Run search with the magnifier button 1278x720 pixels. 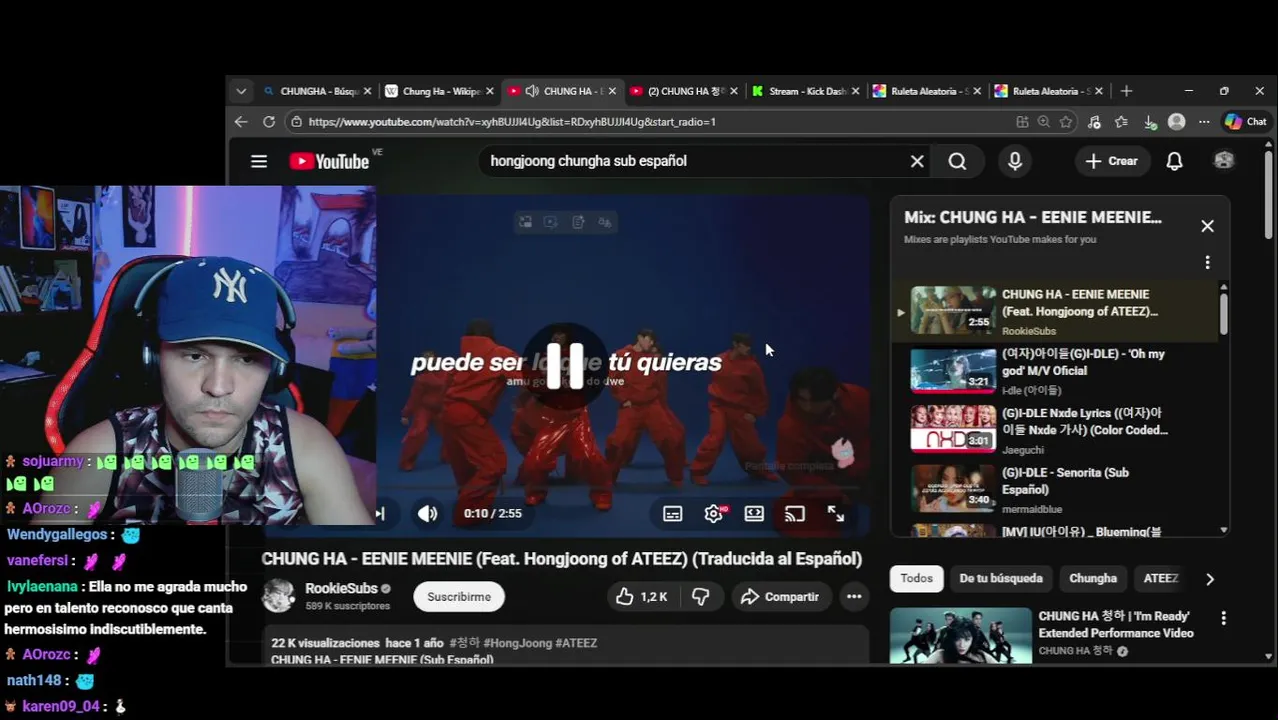(x=957, y=161)
